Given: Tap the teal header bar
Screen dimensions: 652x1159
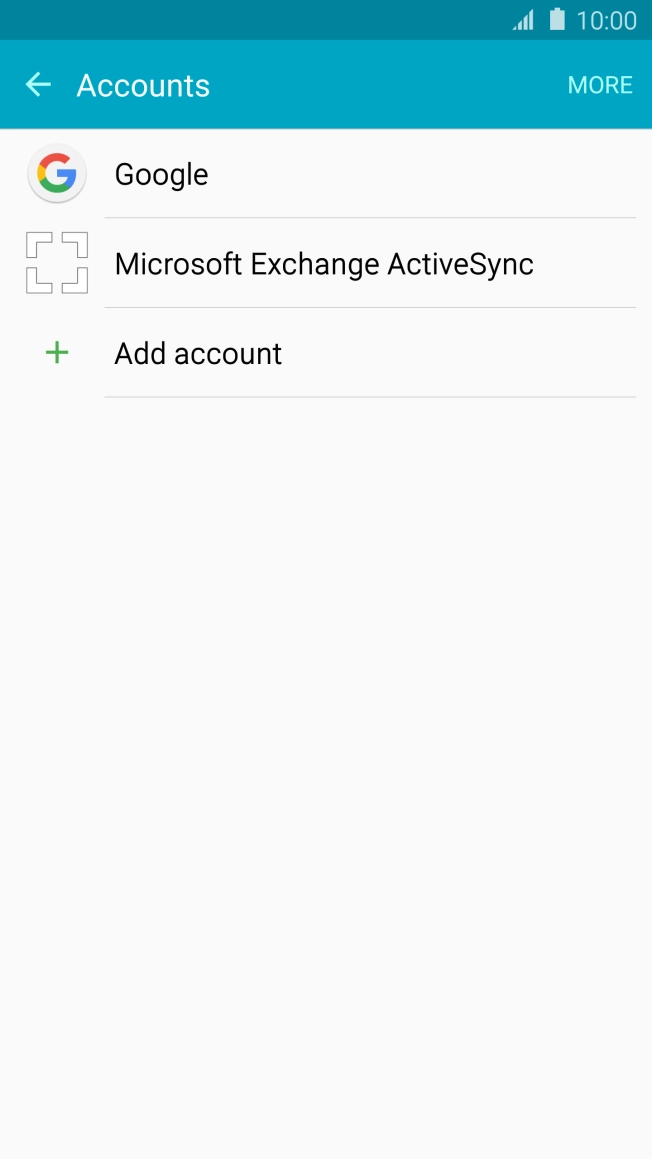Looking at the screenshot, I should (x=326, y=84).
